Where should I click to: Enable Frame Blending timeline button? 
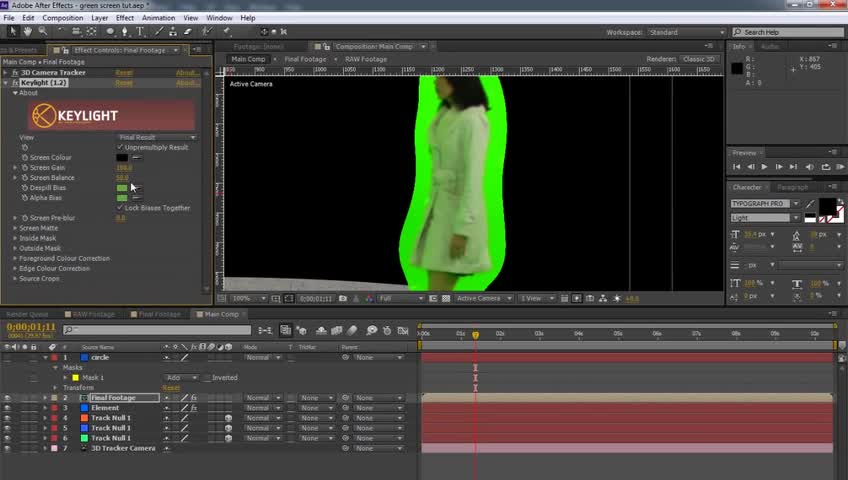pyautogui.click(x=336, y=330)
